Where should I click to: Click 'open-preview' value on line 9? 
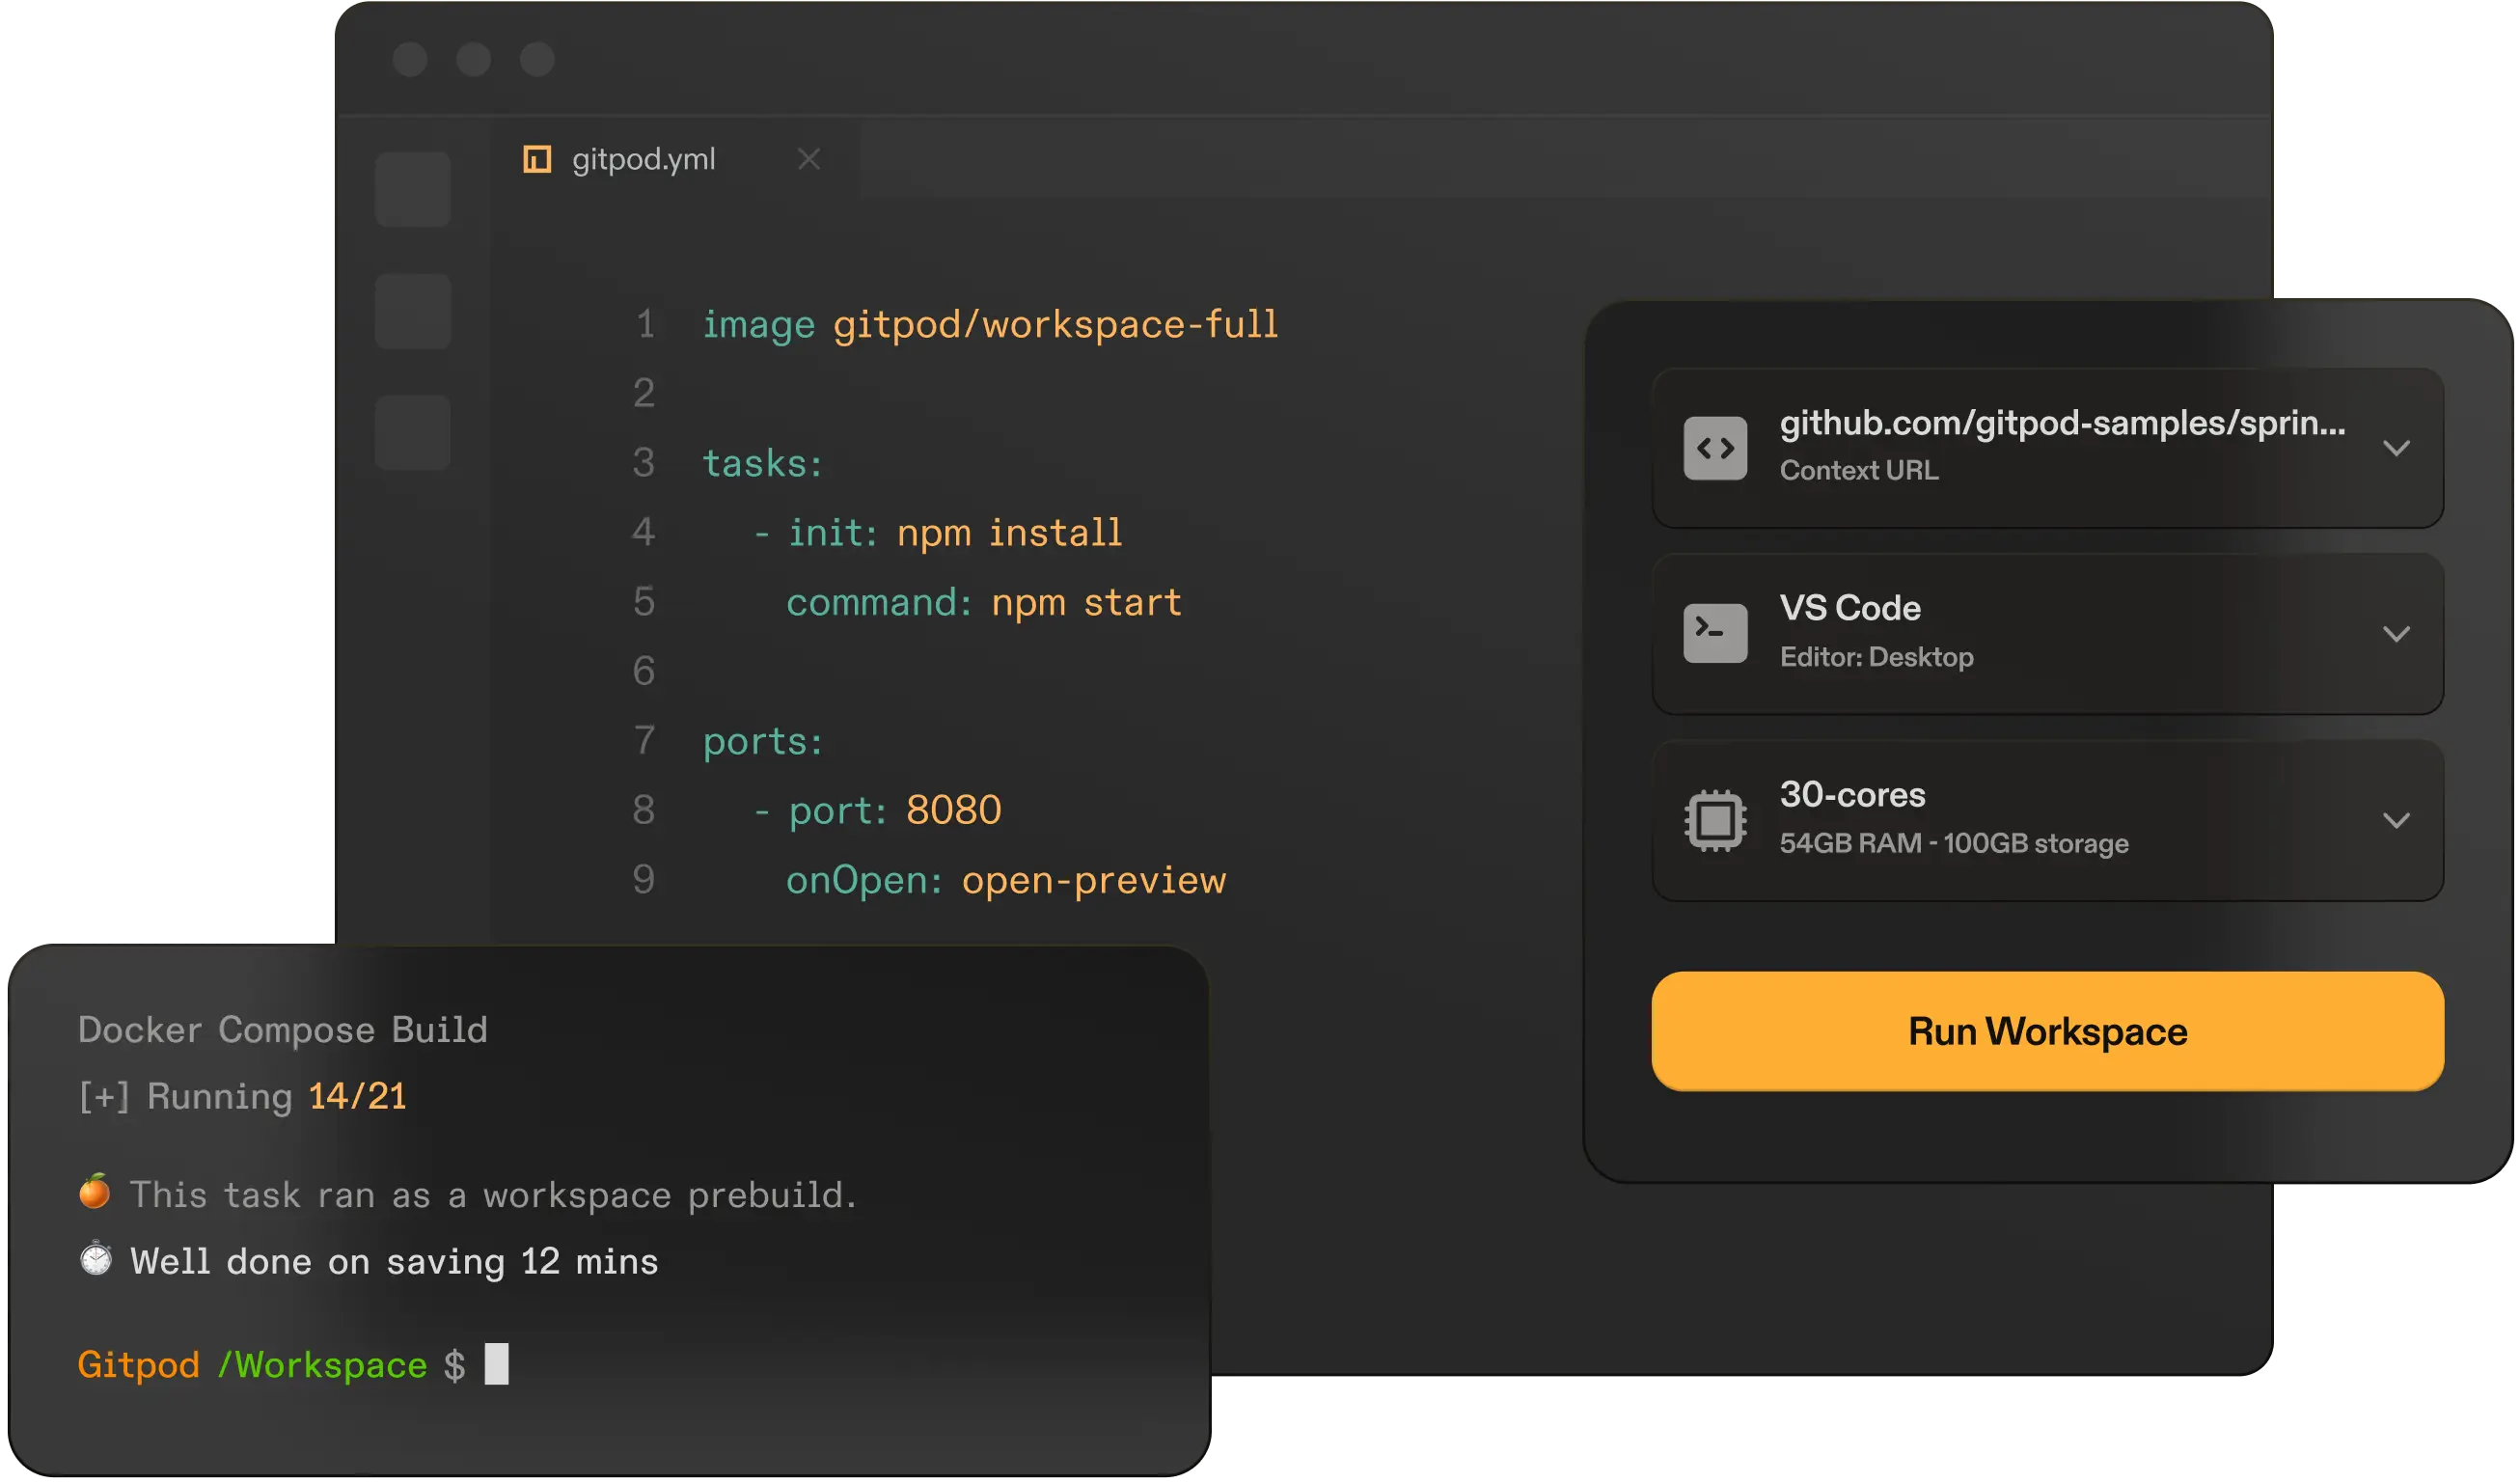pyautogui.click(x=1094, y=881)
